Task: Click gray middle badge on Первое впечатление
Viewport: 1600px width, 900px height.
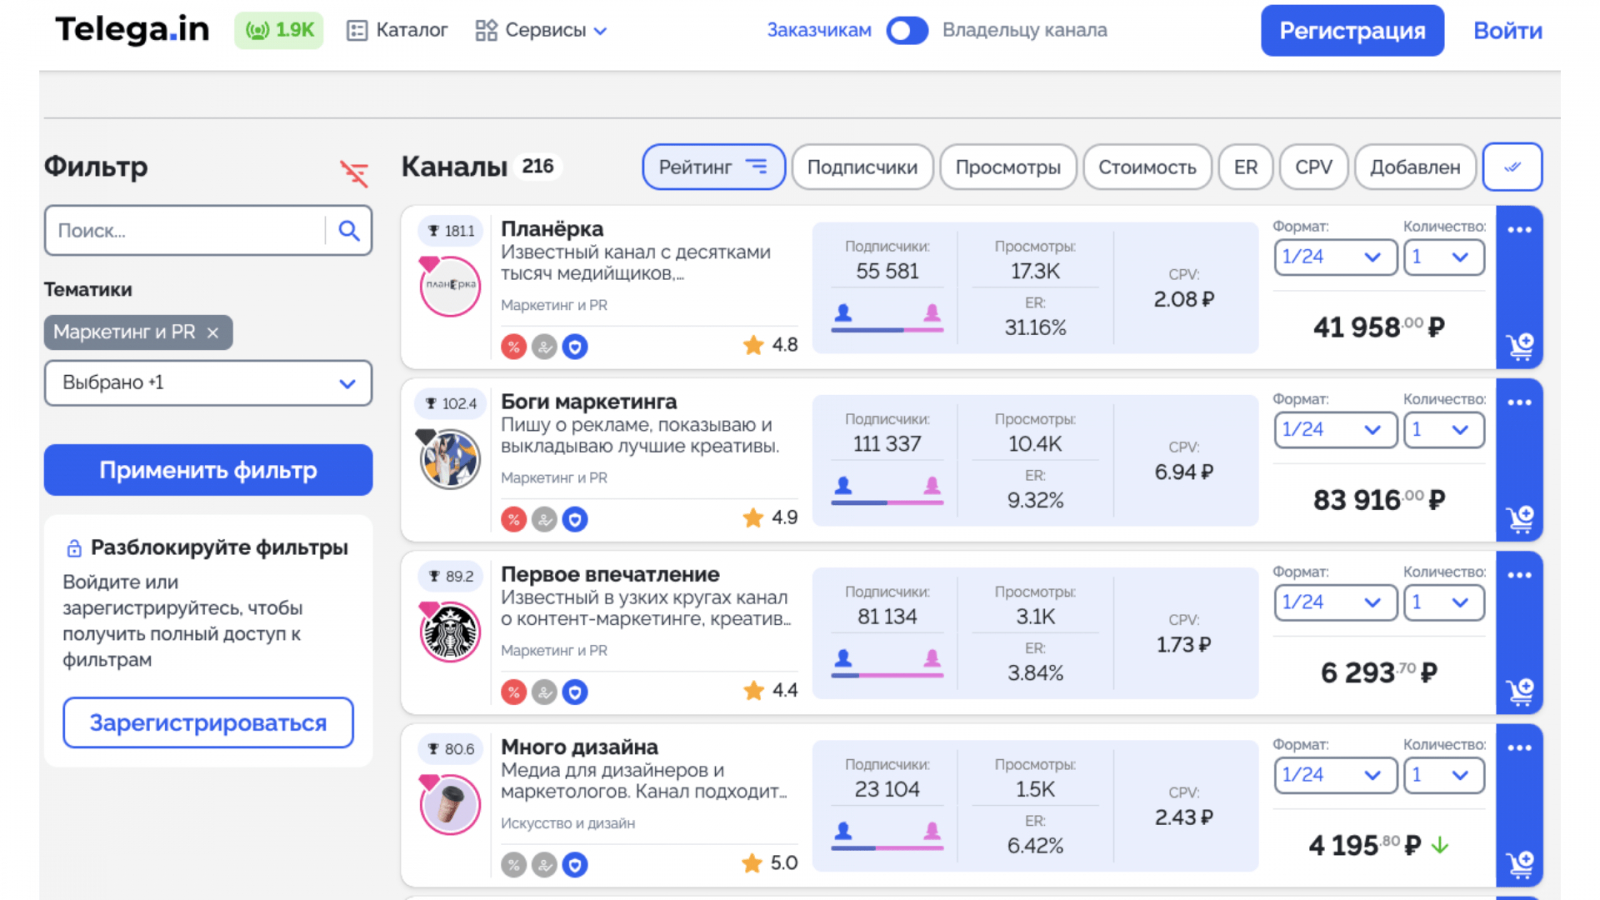Action: (x=544, y=692)
